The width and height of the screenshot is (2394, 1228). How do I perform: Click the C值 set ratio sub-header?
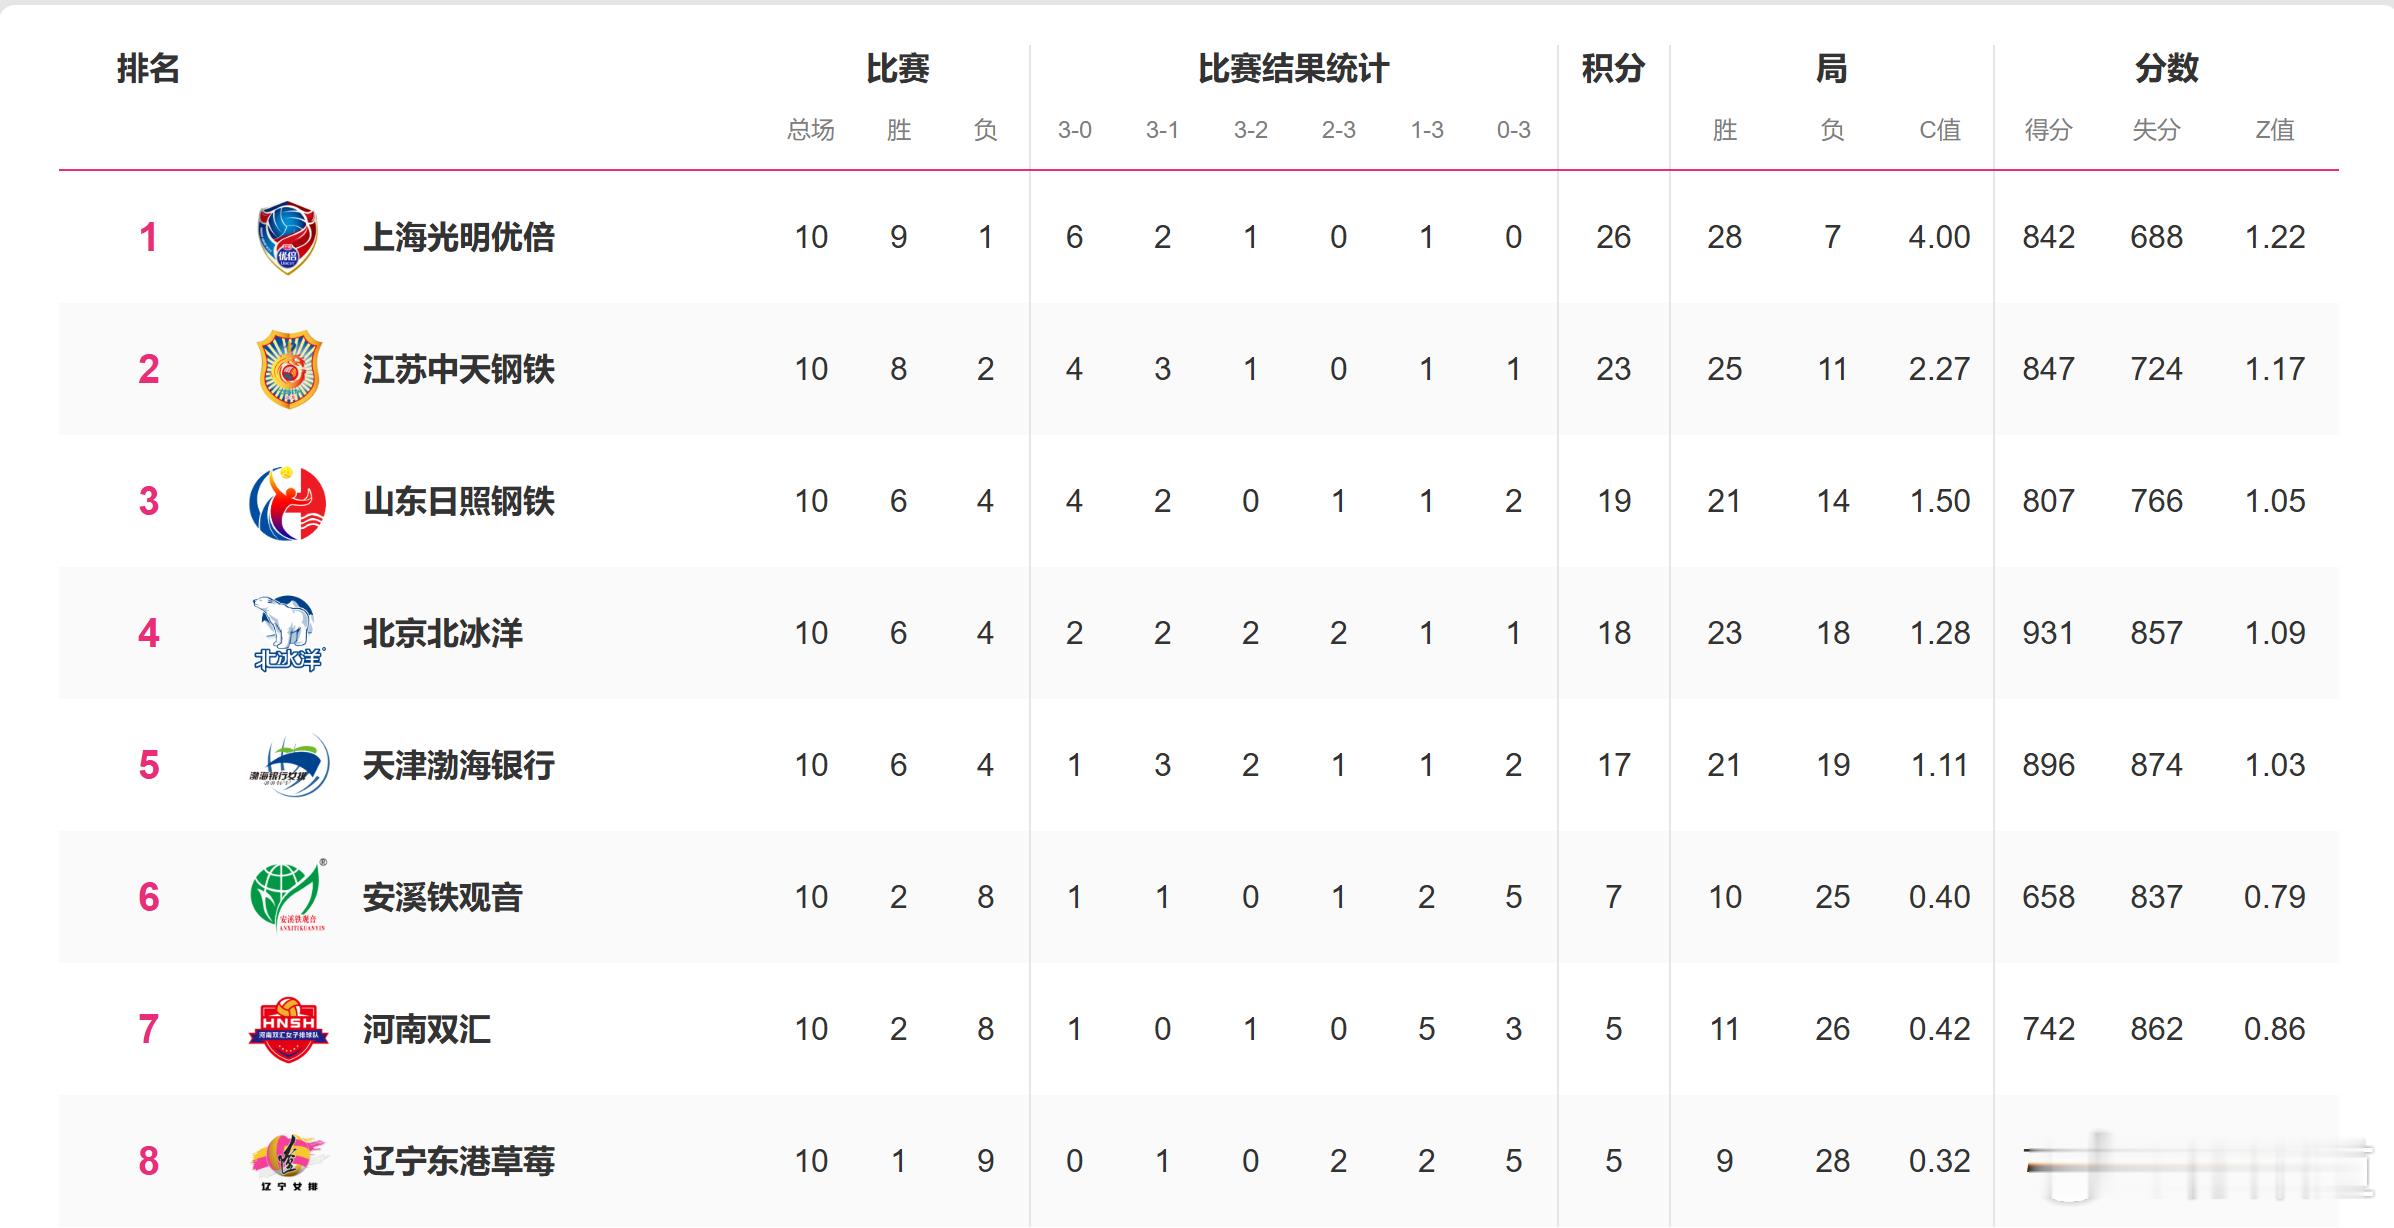point(1939,130)
